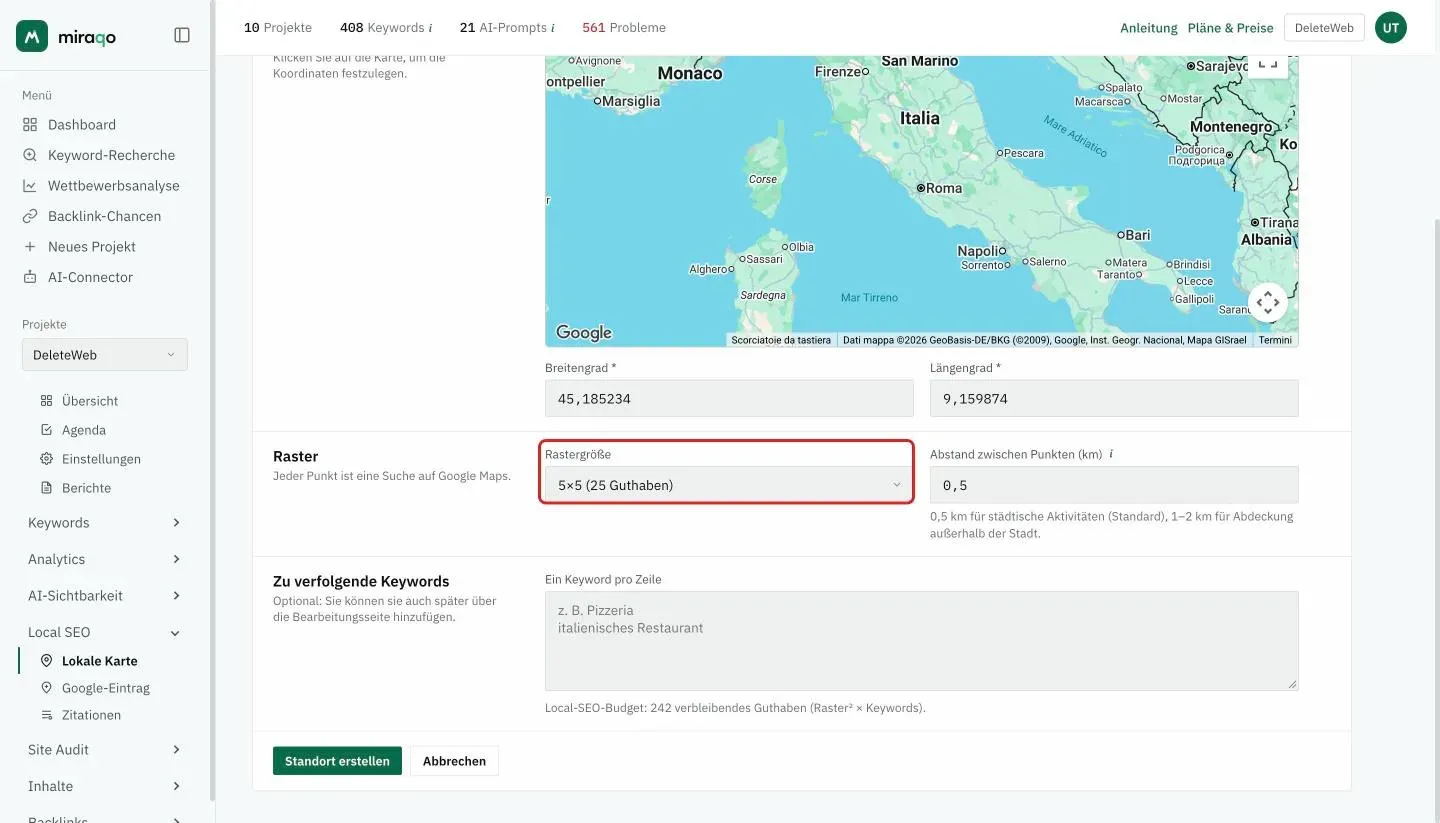Click the miraqo logo icon
This screenshot has height=823, width=1440.
(32, 36)
